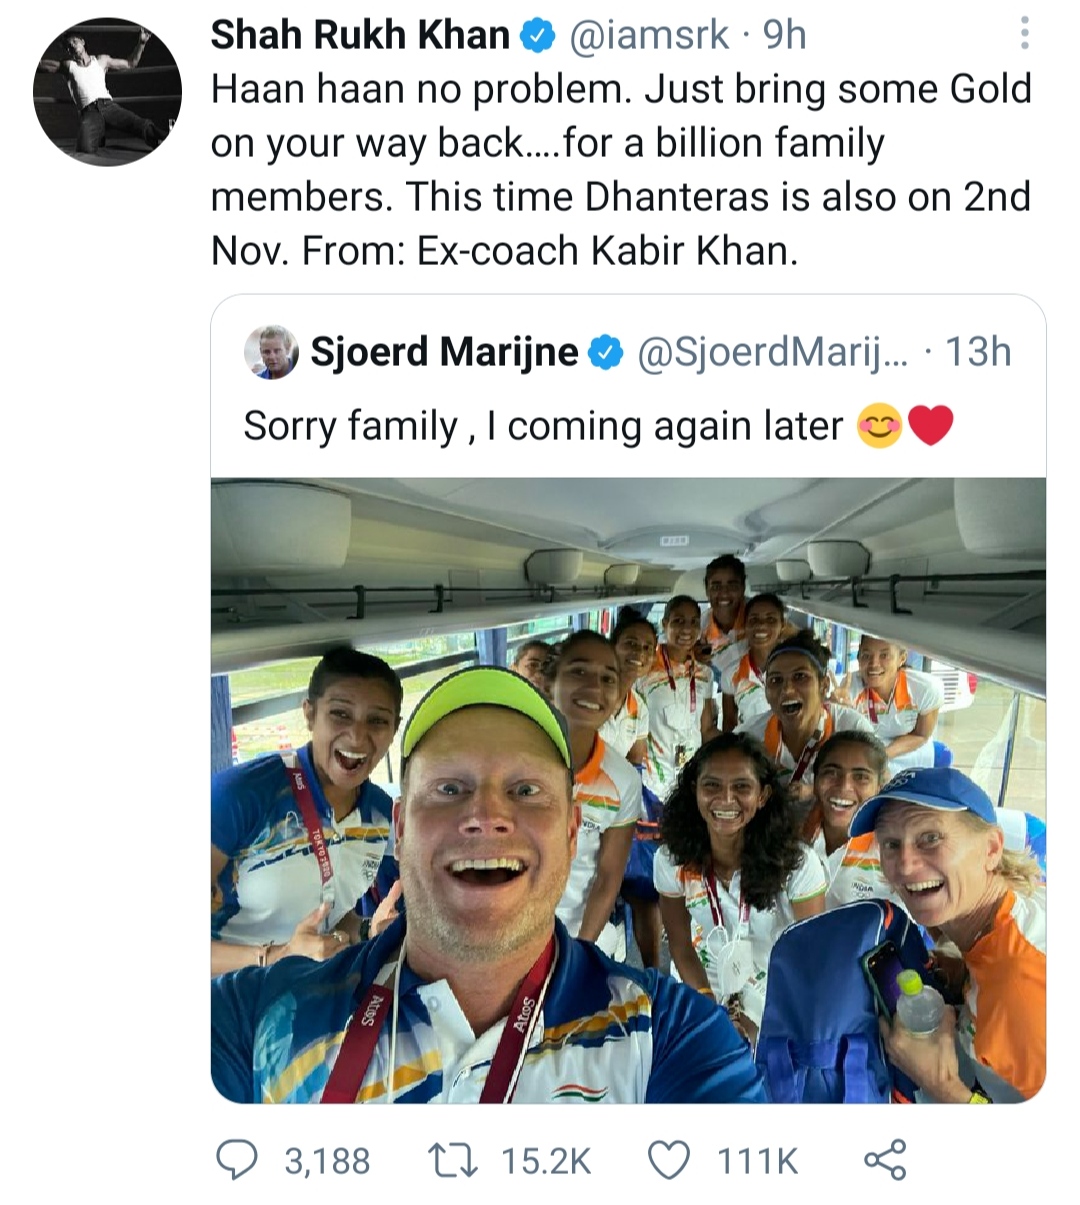Like the tweet with the heart icon

[x=669, y=1160]
